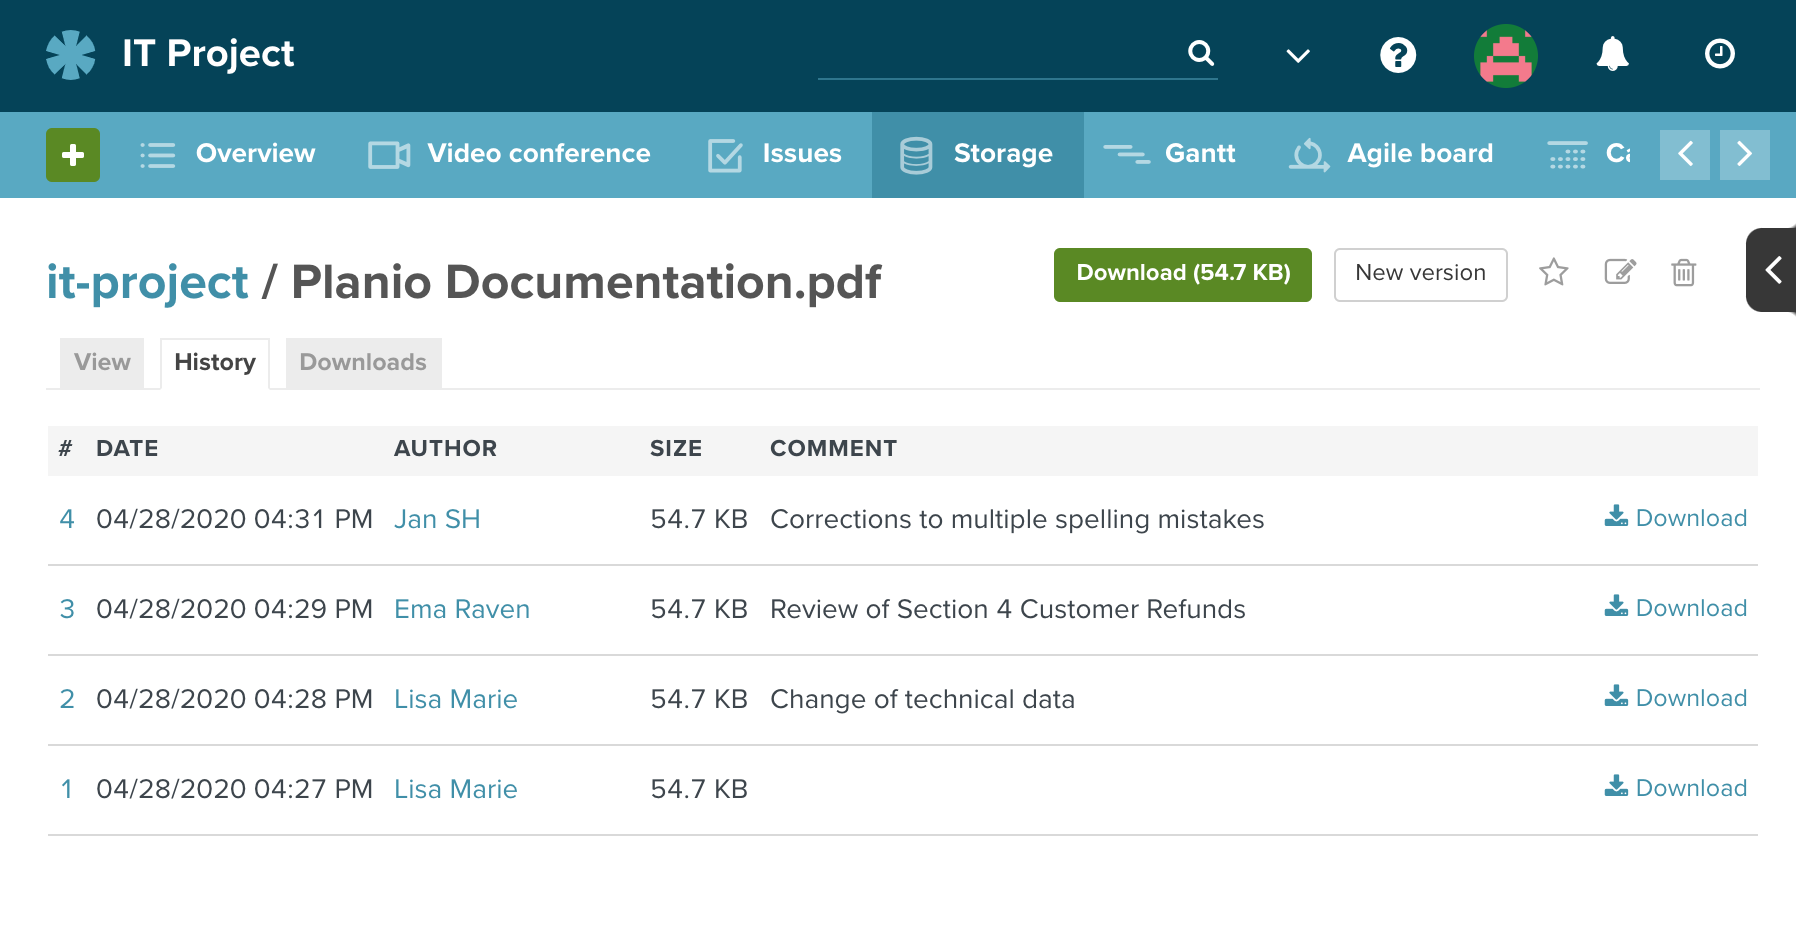Open version number 4 link
Viewport: 1796px width, 932px height.
[67, 519]
